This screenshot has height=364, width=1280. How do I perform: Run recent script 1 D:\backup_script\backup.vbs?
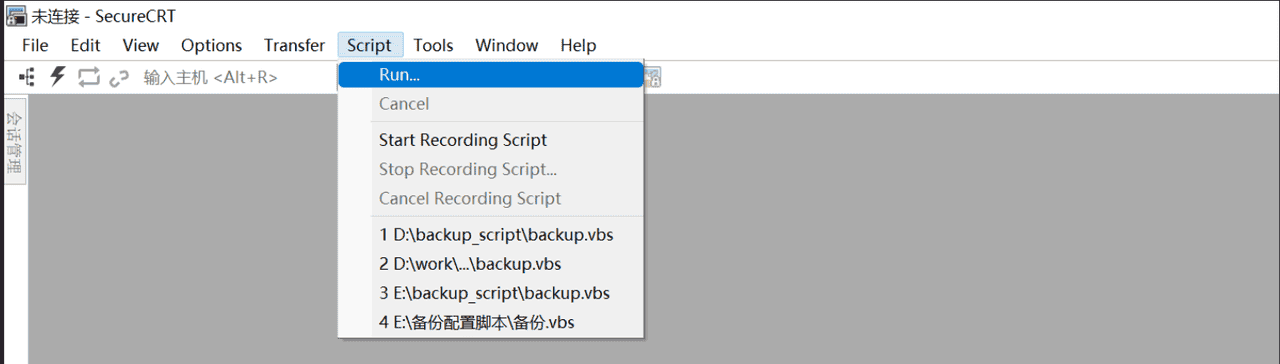(491, 235)
